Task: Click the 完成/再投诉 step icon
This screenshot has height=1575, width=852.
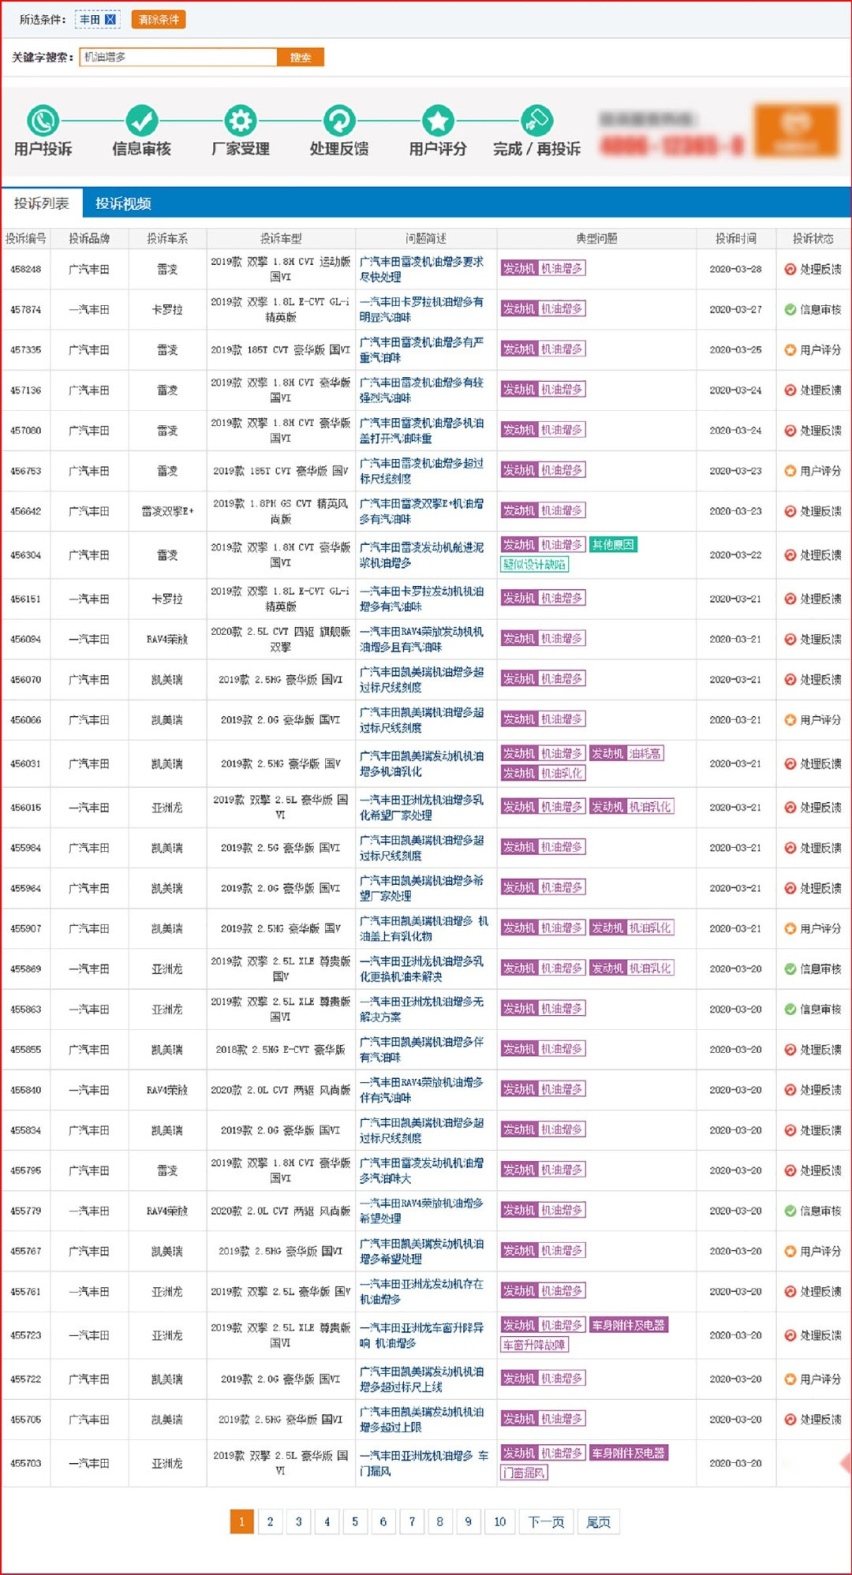Action: pyautogui.click(x=536, y=121)
